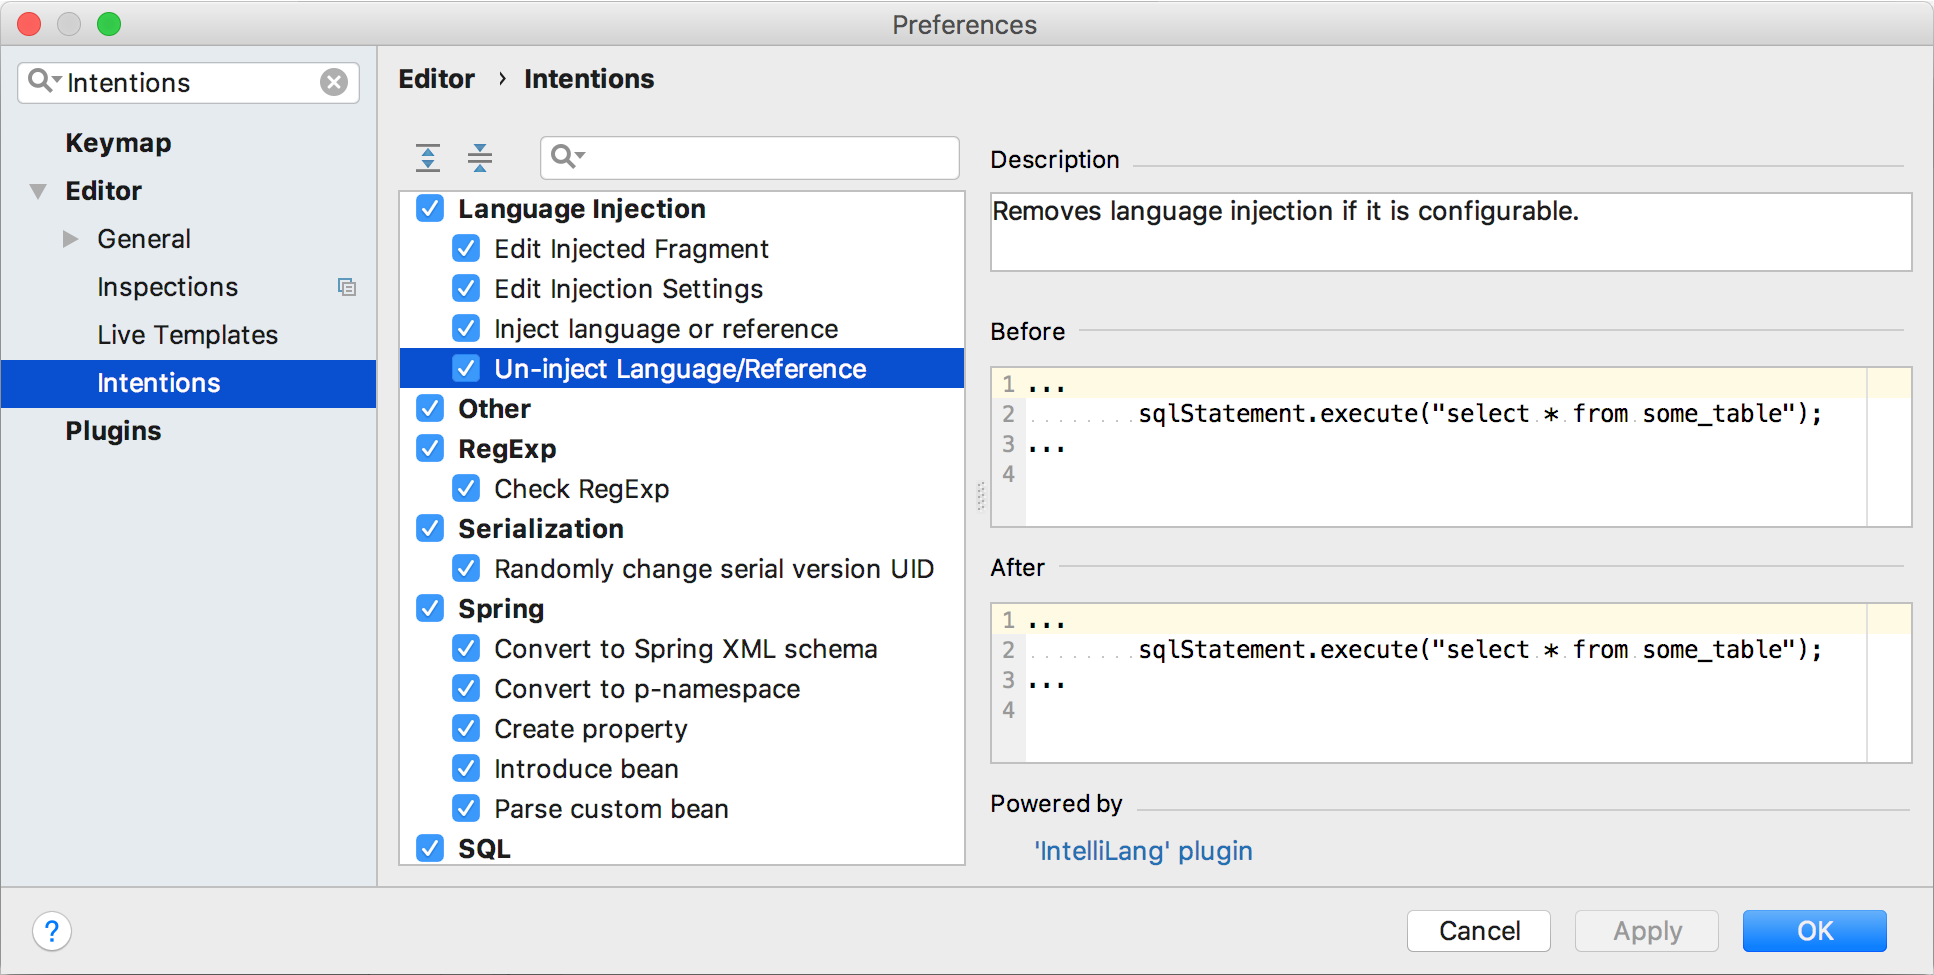Select the Live Templates settings page
The width and height of the screenshot is (1934, 975).
(188, 335)
